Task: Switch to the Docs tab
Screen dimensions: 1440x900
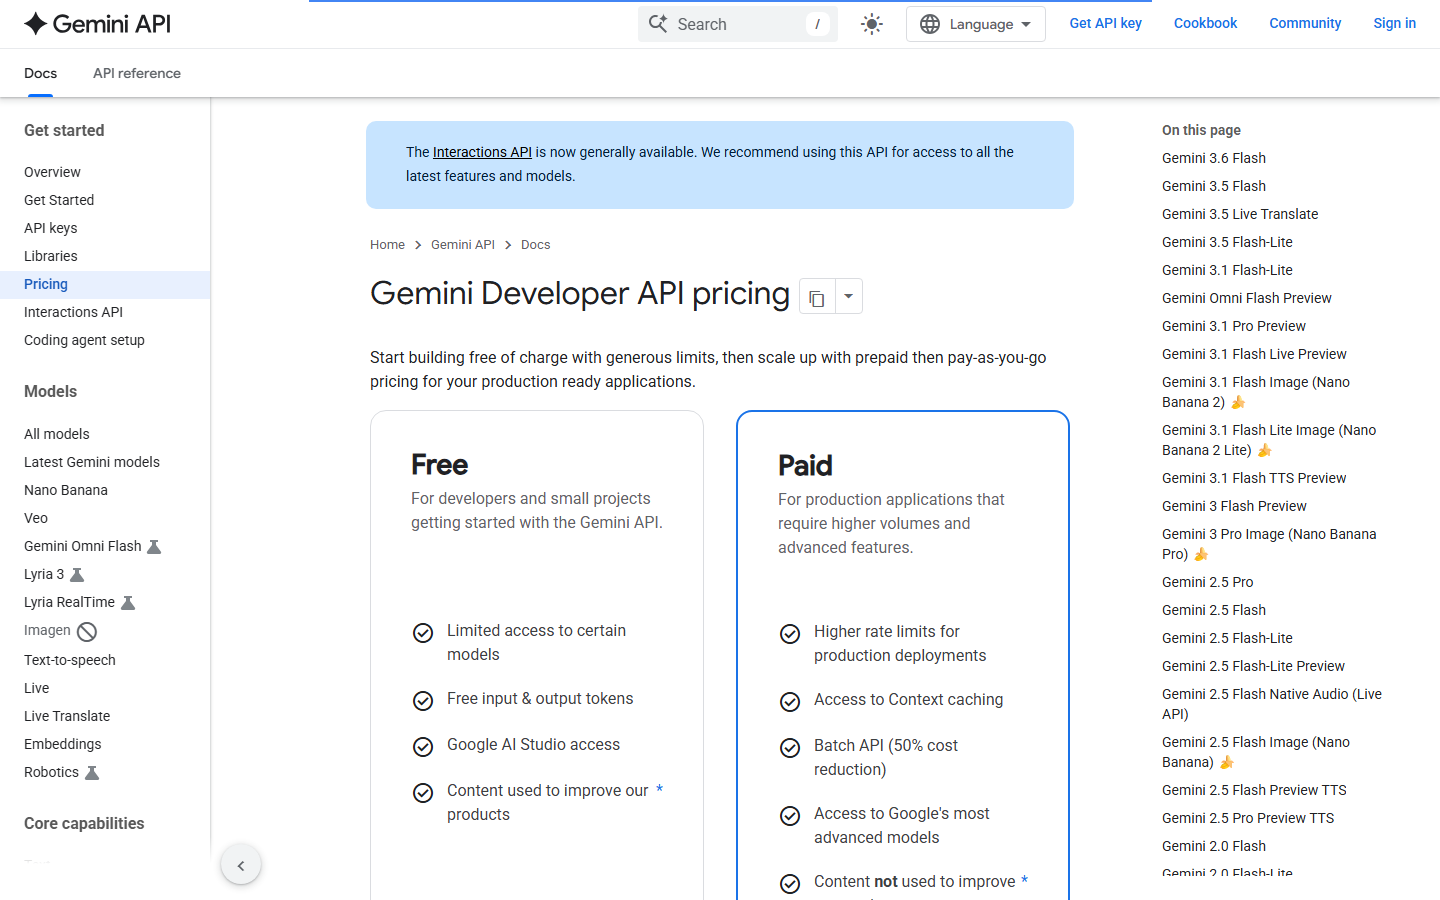Action: pyautogui.click(x=40, y=73)
